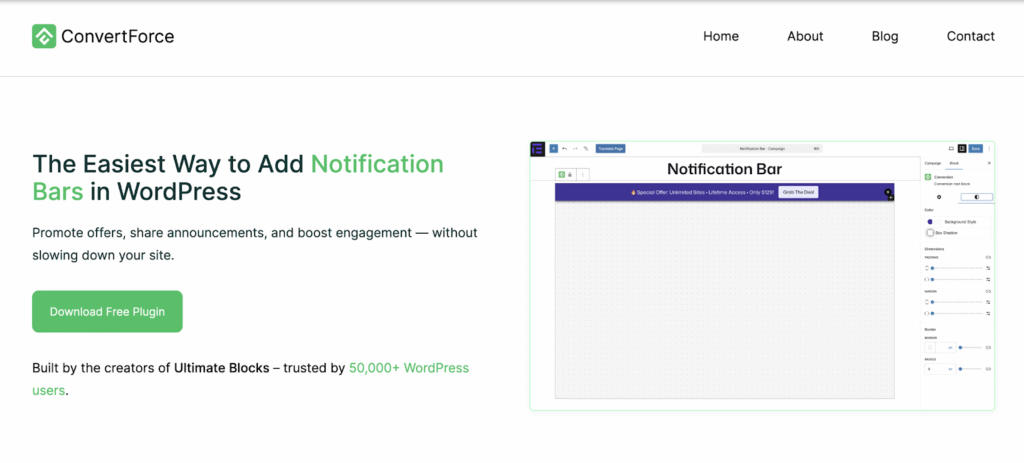The width and height of the screenshot is (1024, 463).
Task: Open the Home nav link
Action: 720,37
